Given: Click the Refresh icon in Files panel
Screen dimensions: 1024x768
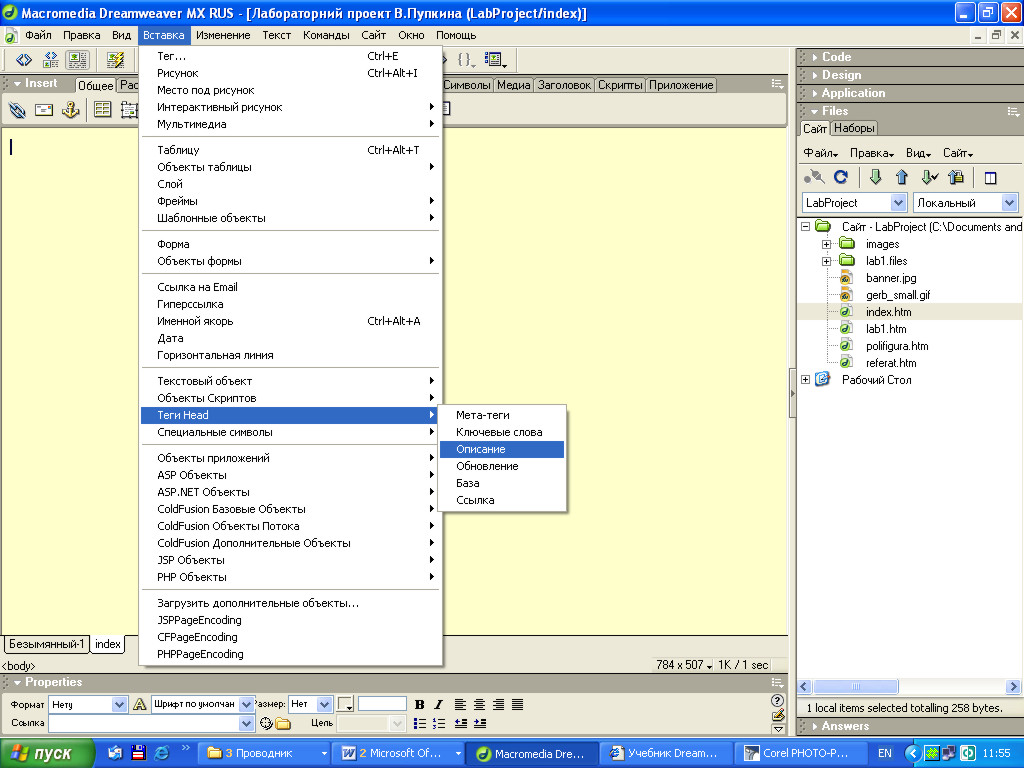Looking at the screenshot, I should (x=841, y=176).
